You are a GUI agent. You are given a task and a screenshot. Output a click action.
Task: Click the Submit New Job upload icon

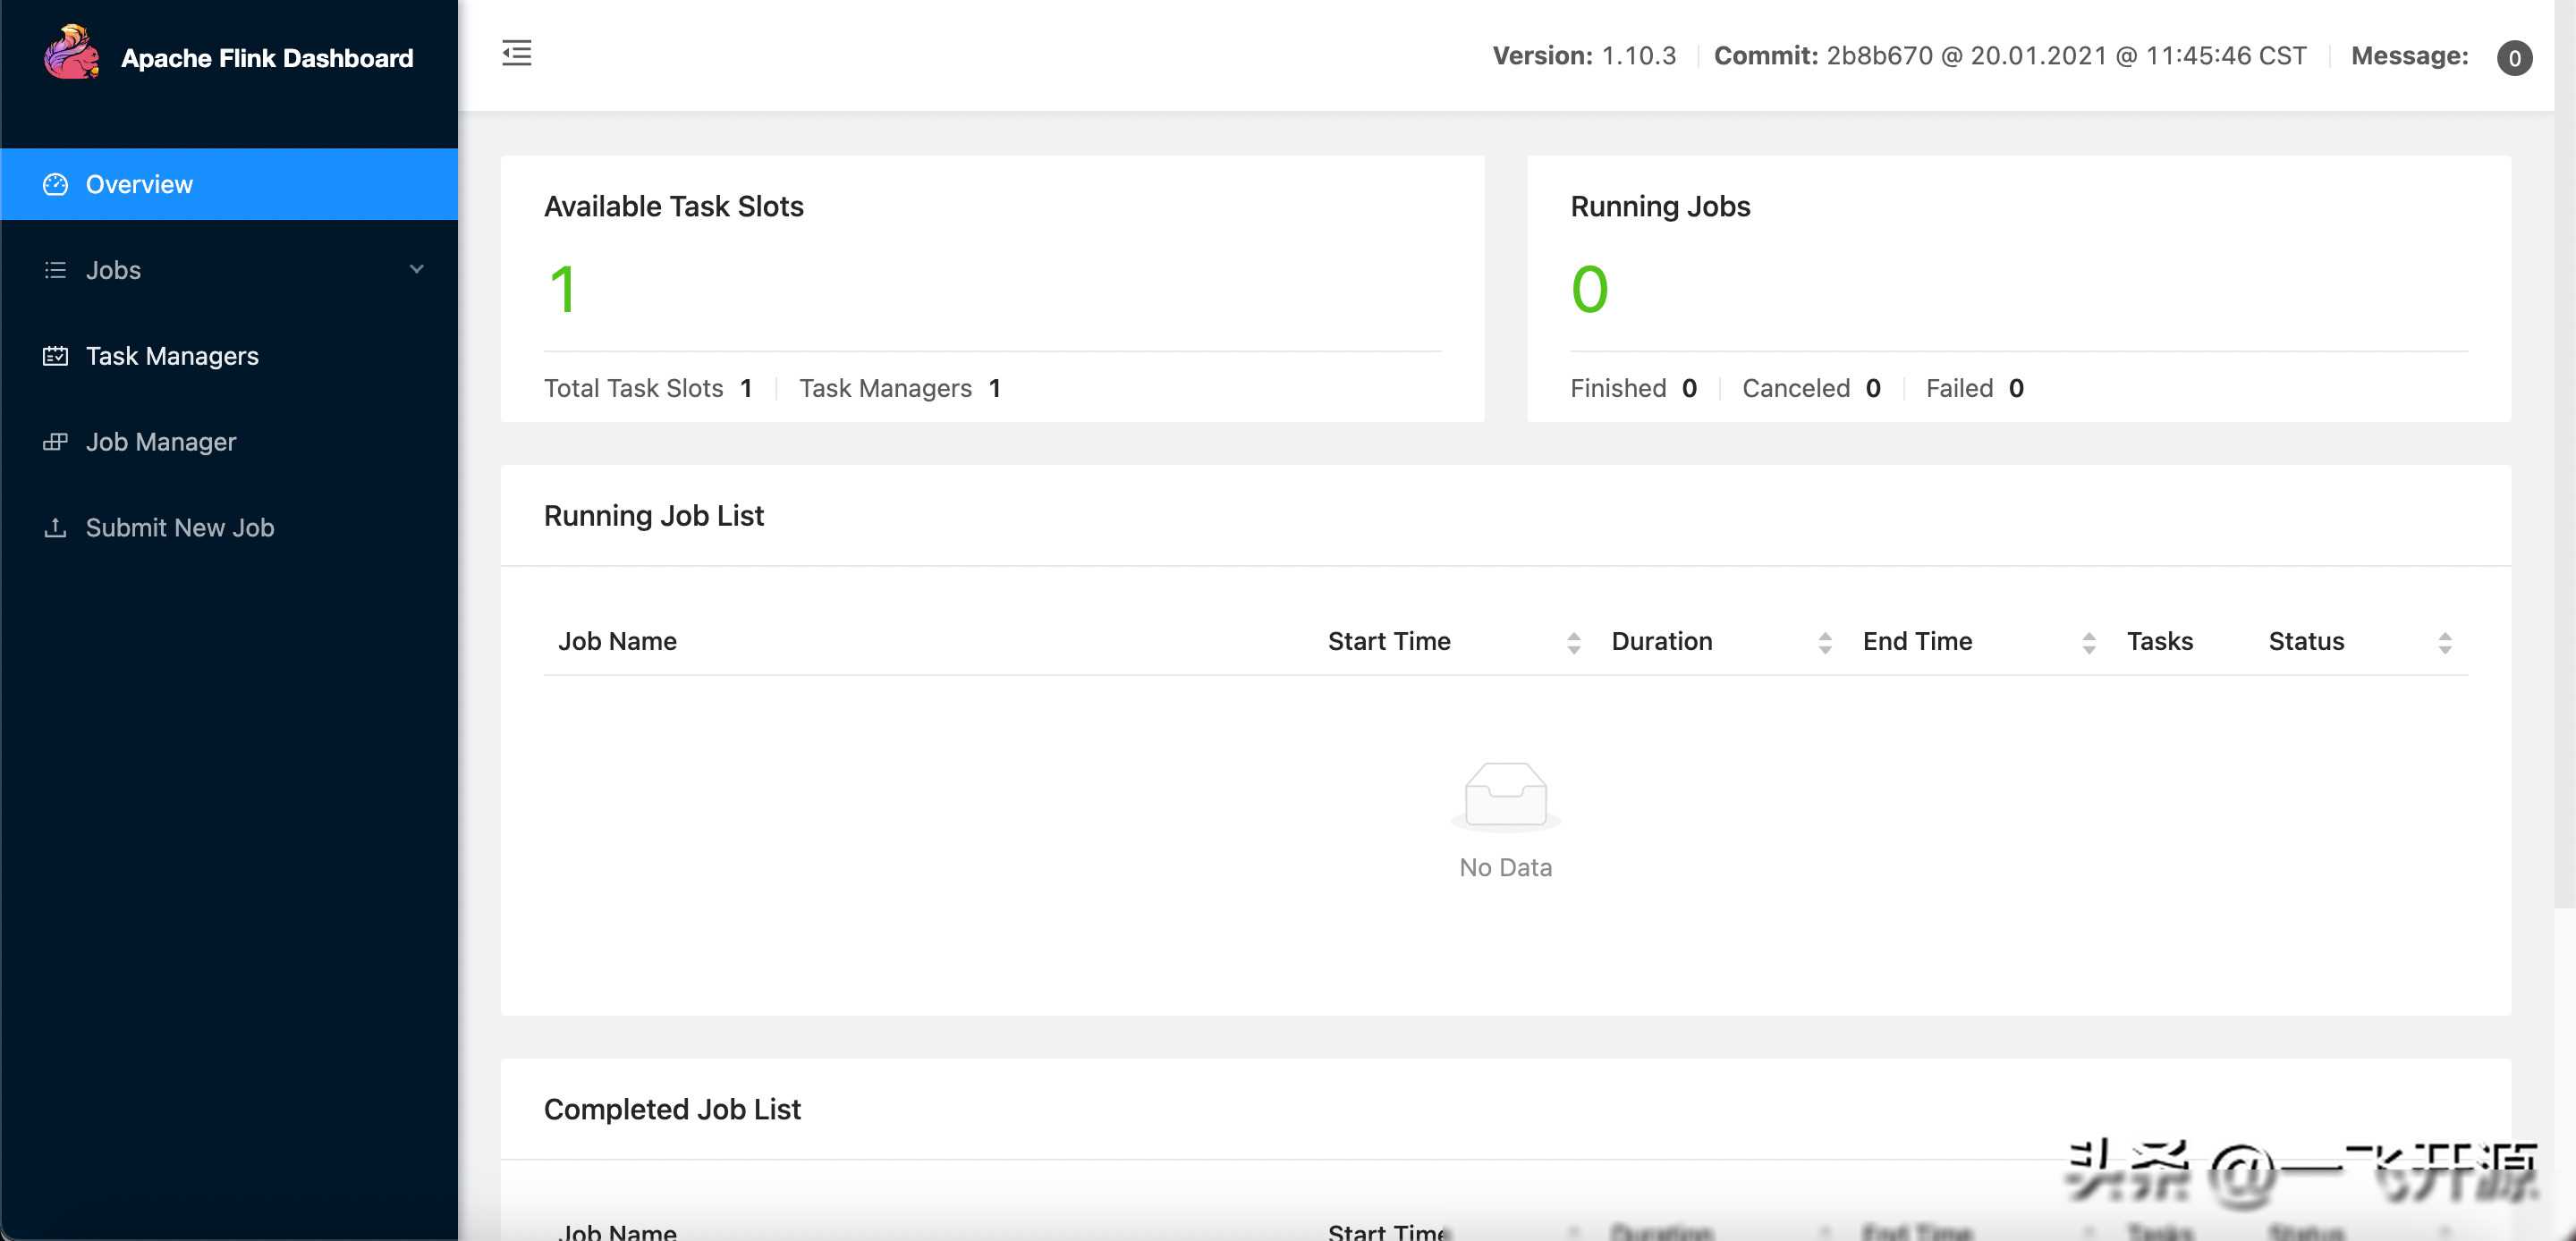coord(55,527)
